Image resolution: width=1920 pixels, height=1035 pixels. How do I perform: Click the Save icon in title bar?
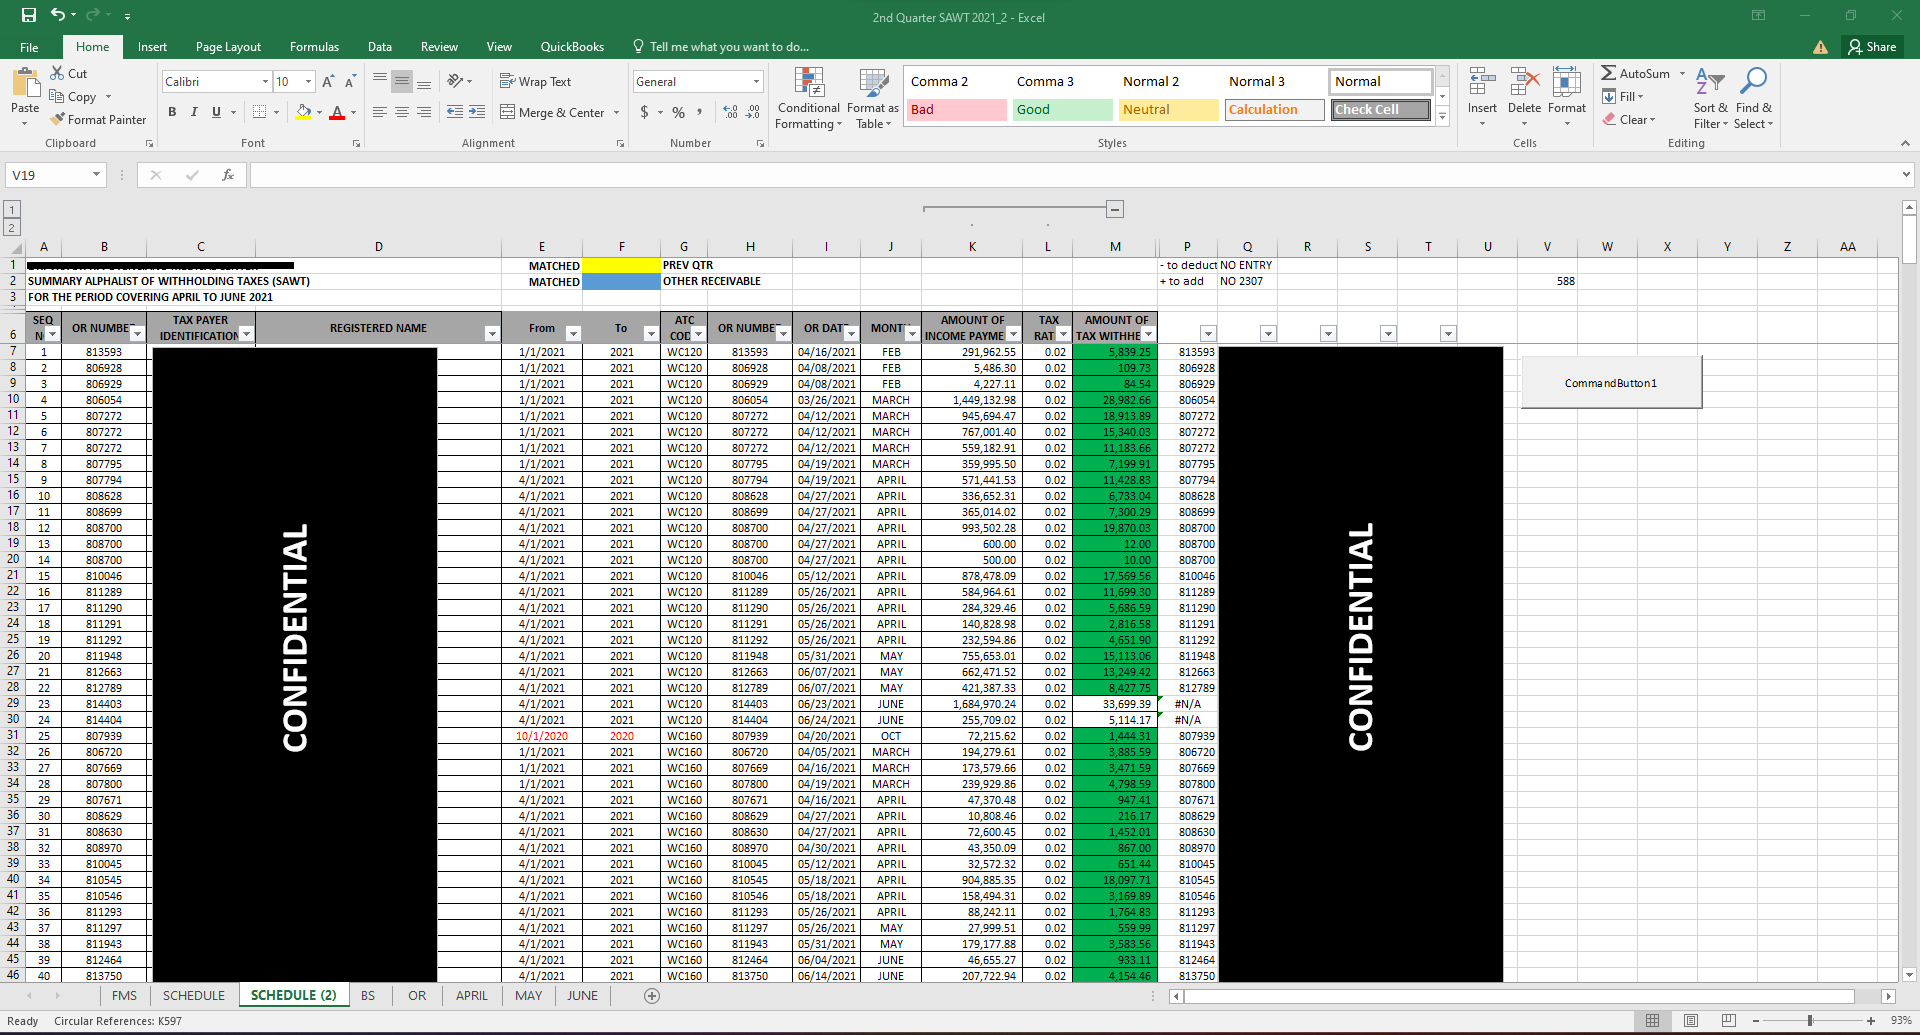pos(29,15)
